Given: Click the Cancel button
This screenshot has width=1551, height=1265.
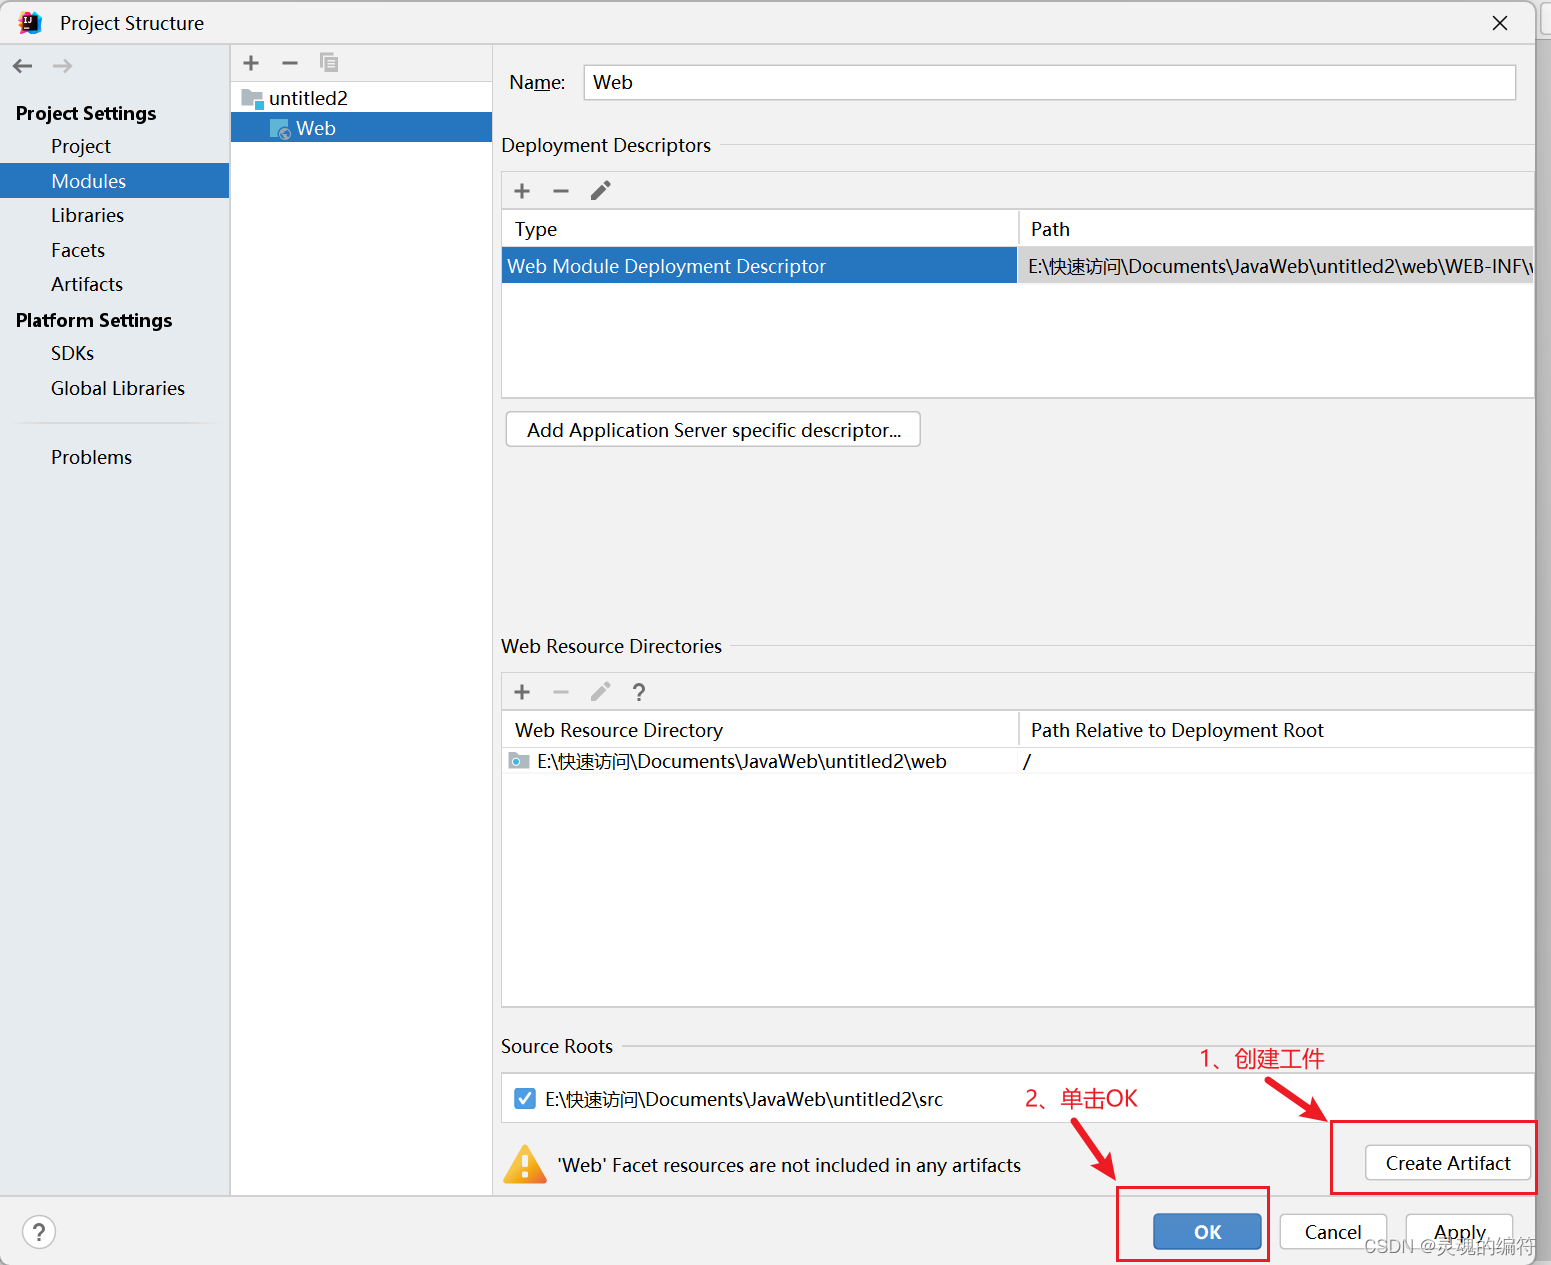Looking at the screenshot, I should tap(1333, 1232).
